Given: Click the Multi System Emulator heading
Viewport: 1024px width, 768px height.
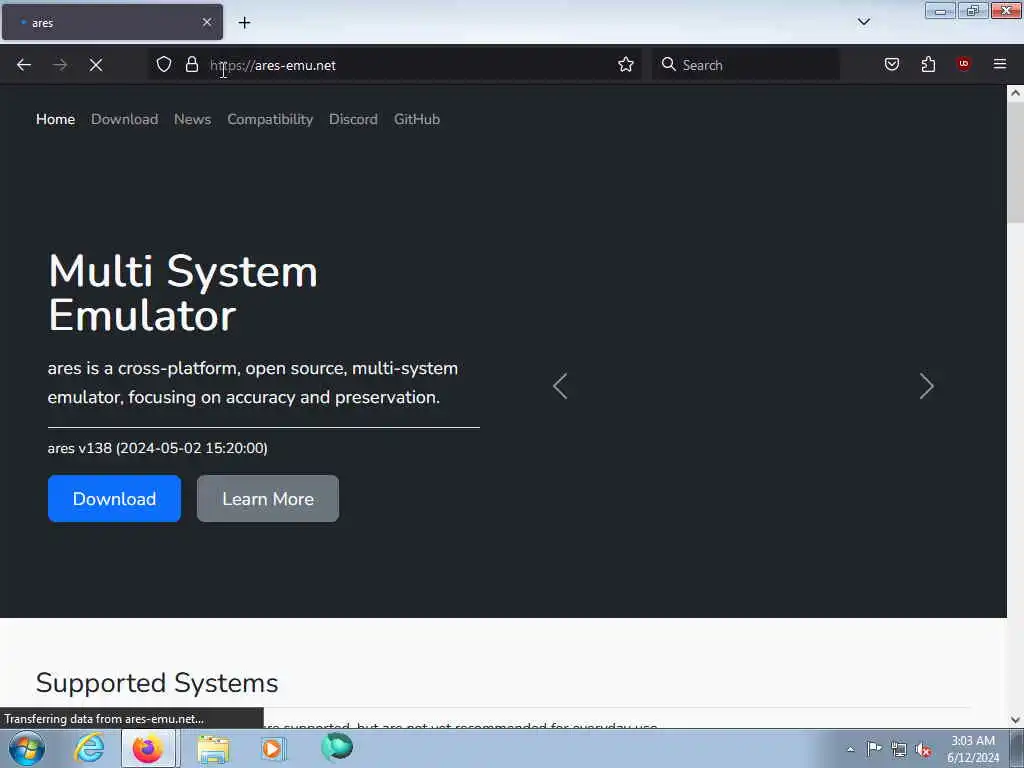Looking at the screenshot, I should tap(183, 293).
